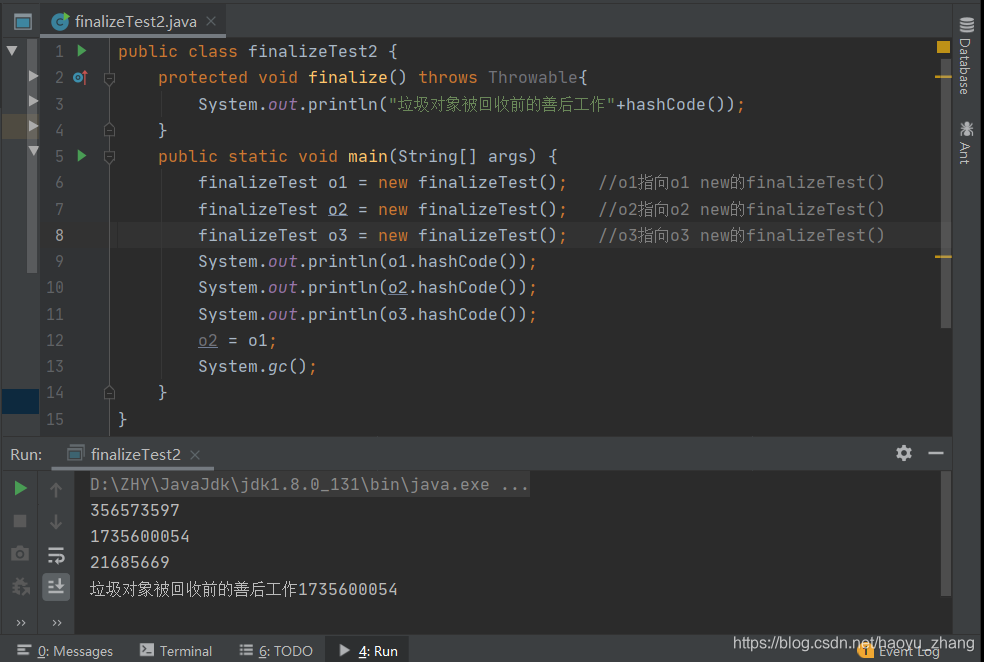This screenshot has width=984, height=662.
Task: Open the Database tool window
Action: point(965,55)
